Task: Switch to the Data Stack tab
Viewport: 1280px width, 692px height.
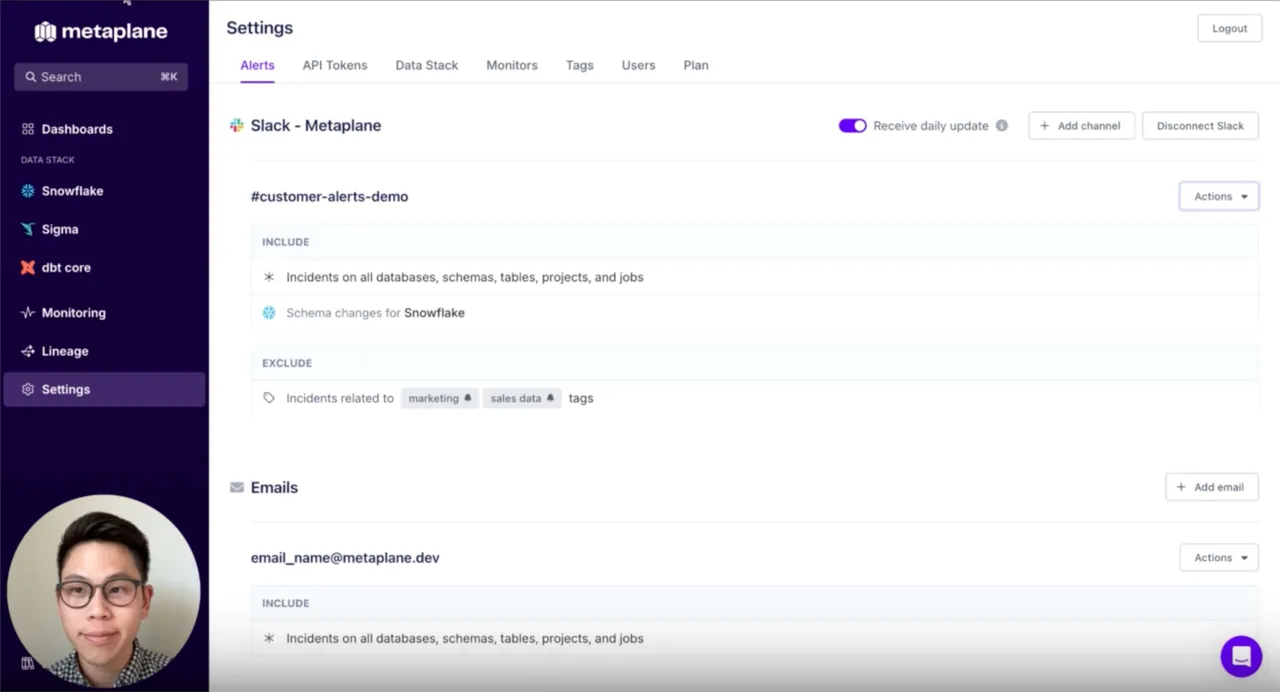Action: click(427, 65)
